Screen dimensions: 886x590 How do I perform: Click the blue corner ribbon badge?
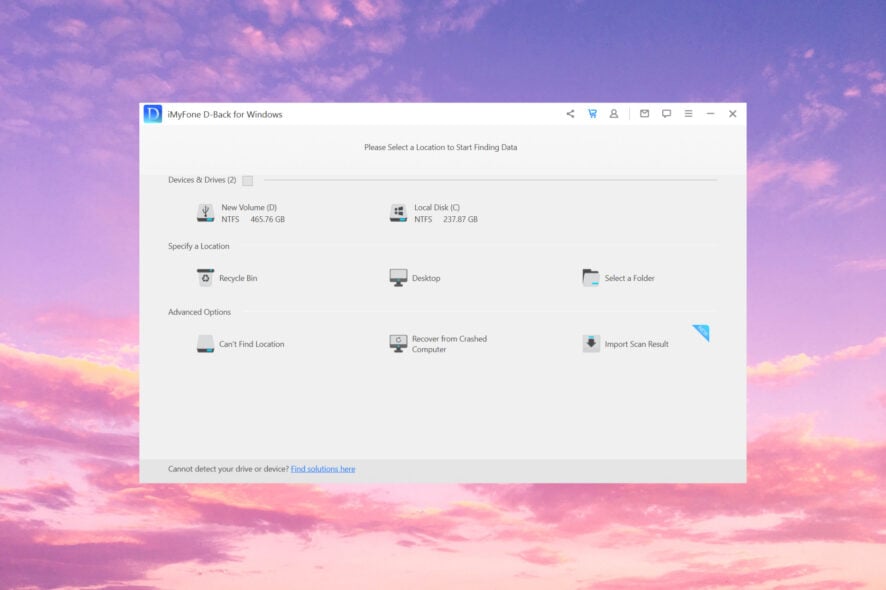coord(702,332)
